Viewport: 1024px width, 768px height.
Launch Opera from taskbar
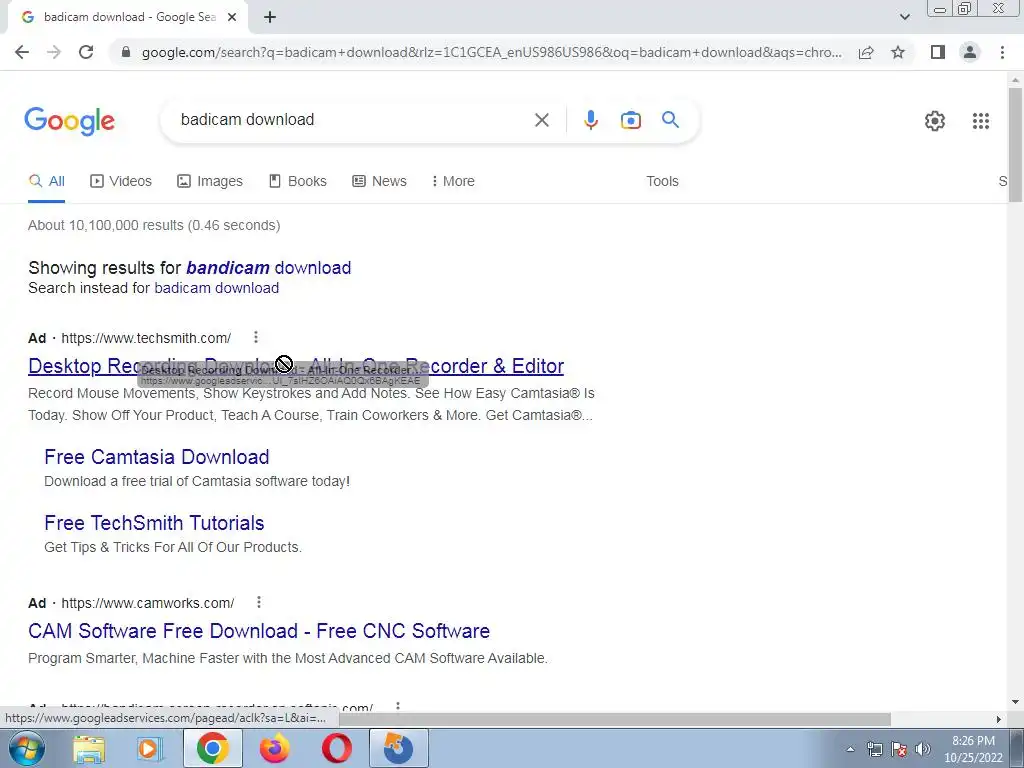336,748
